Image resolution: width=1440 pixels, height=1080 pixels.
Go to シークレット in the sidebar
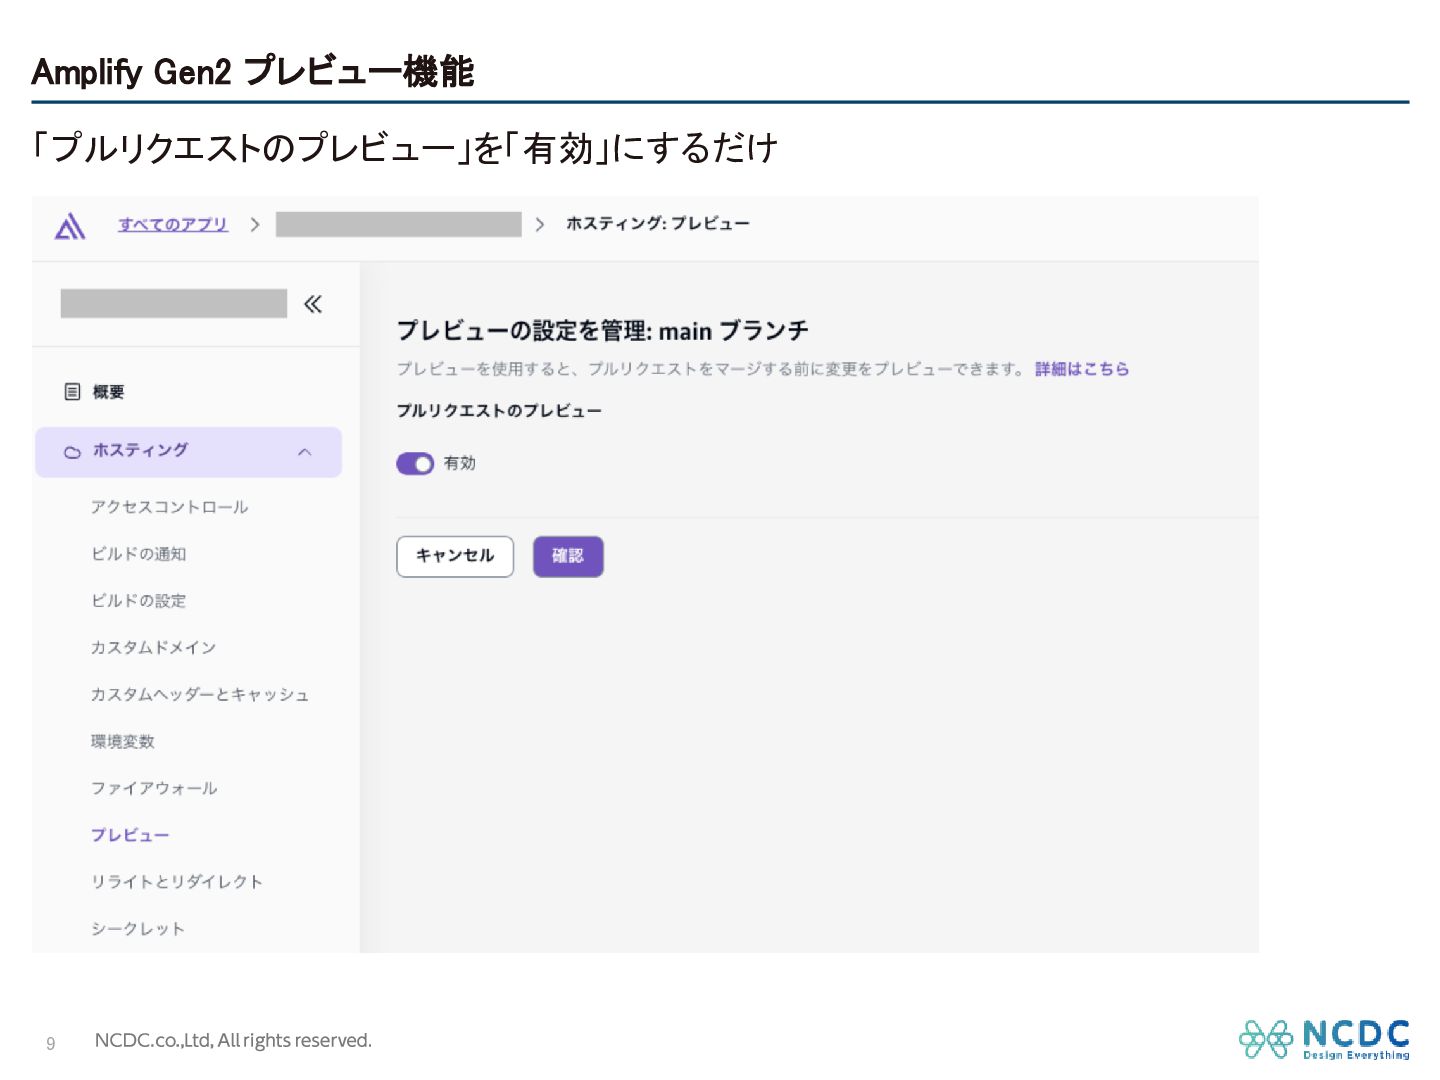pyautogui.click(x=138, y=929)
